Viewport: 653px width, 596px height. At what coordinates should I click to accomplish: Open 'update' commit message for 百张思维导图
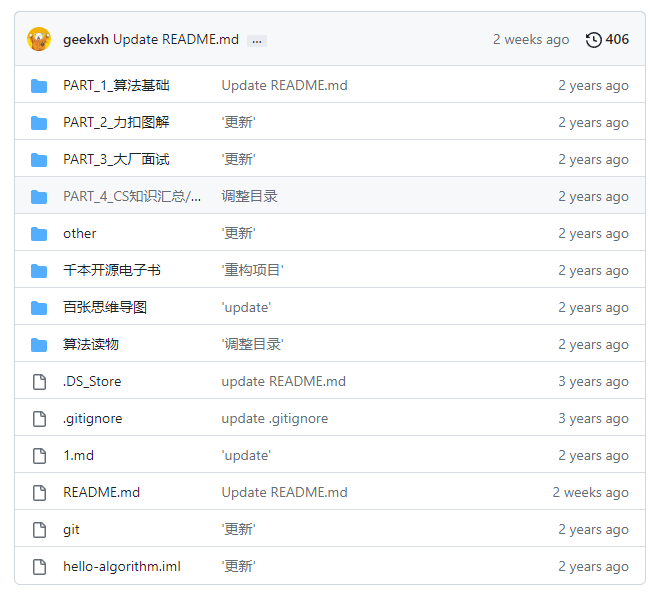[246, 308]
